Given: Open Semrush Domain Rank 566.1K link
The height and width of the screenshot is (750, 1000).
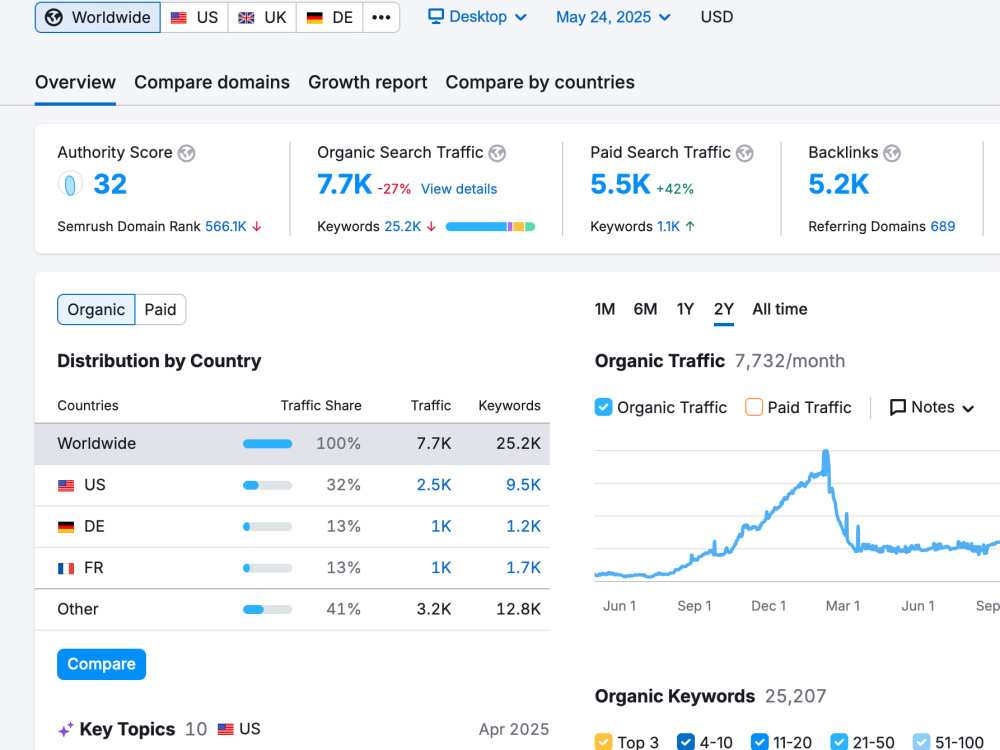Looking at the screenshot, I should coord(226,226).
